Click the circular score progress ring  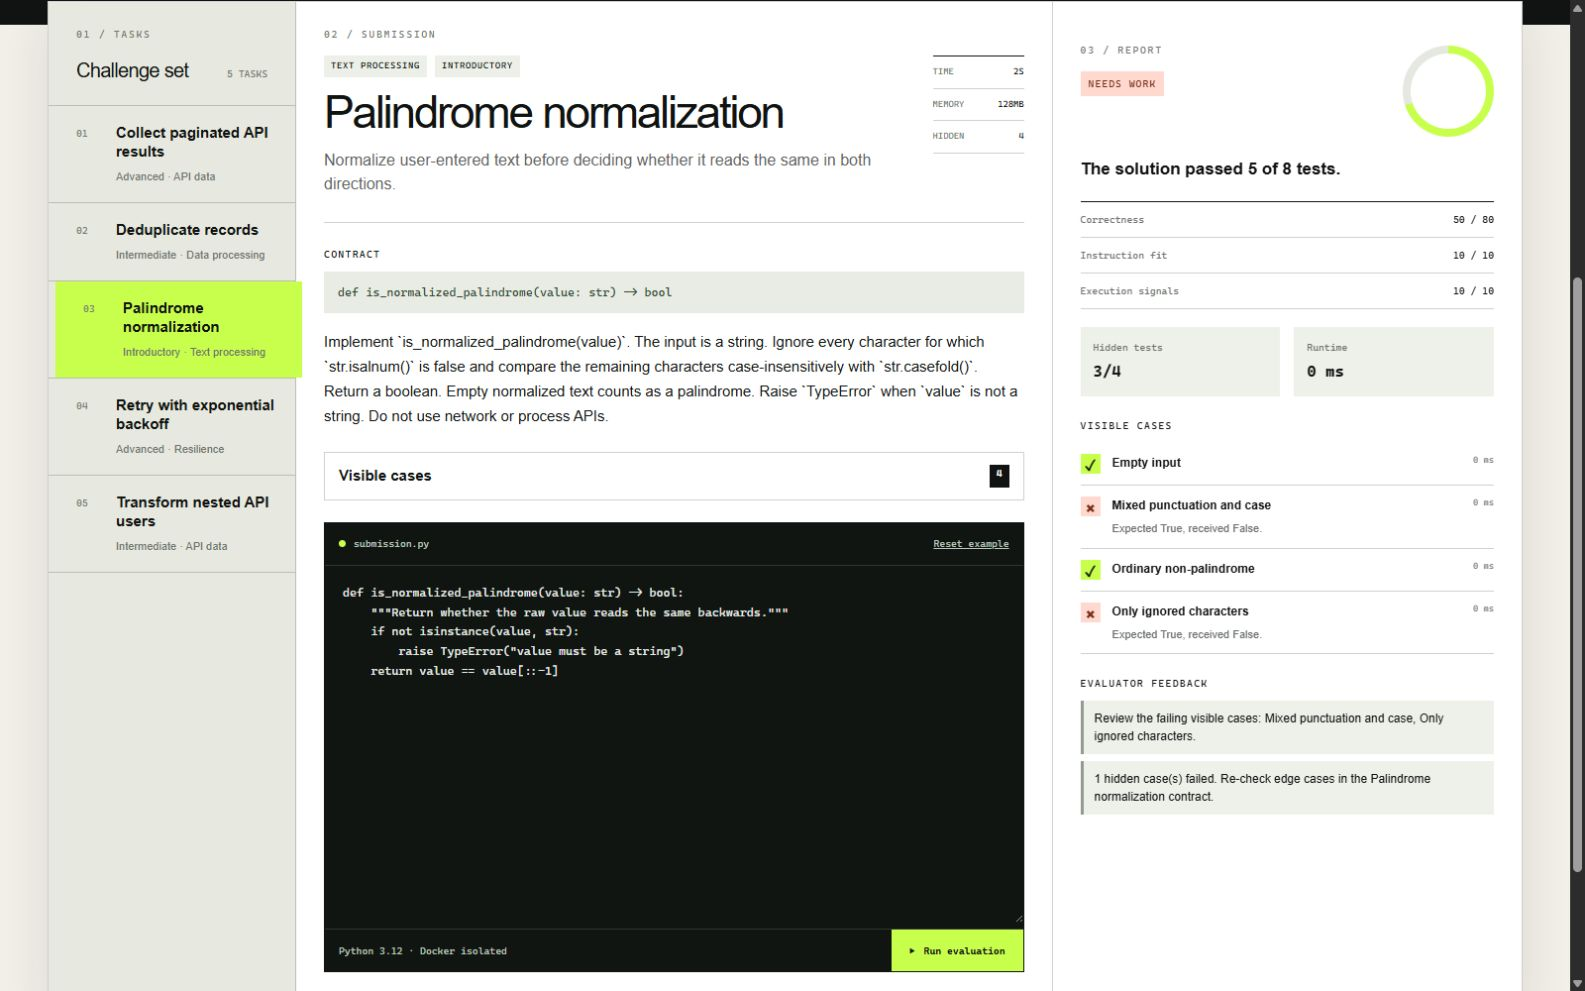click(x=1447, y=91)
